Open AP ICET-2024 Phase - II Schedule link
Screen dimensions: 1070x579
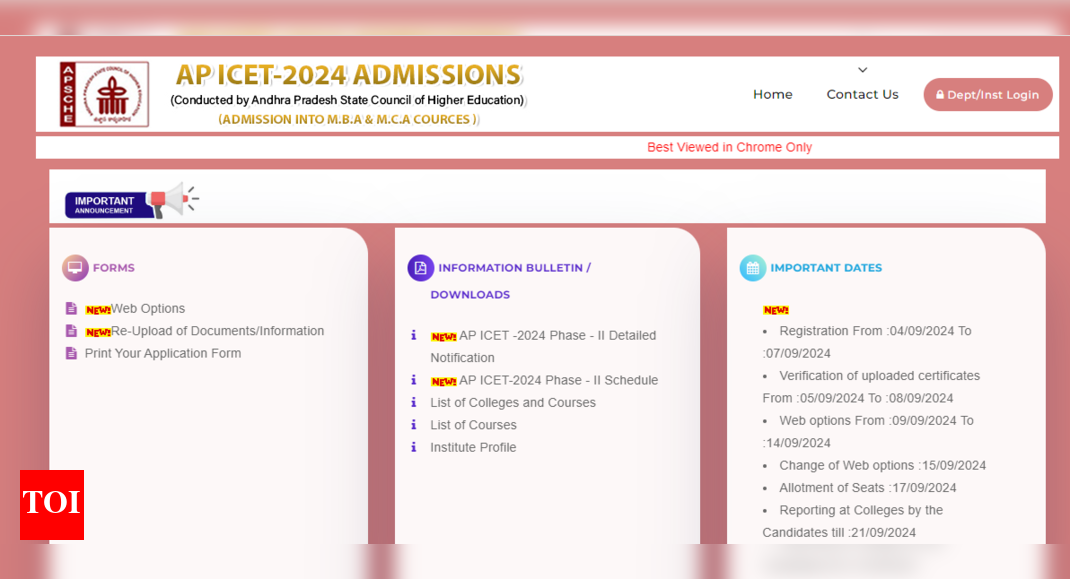(x=558, y=380)
